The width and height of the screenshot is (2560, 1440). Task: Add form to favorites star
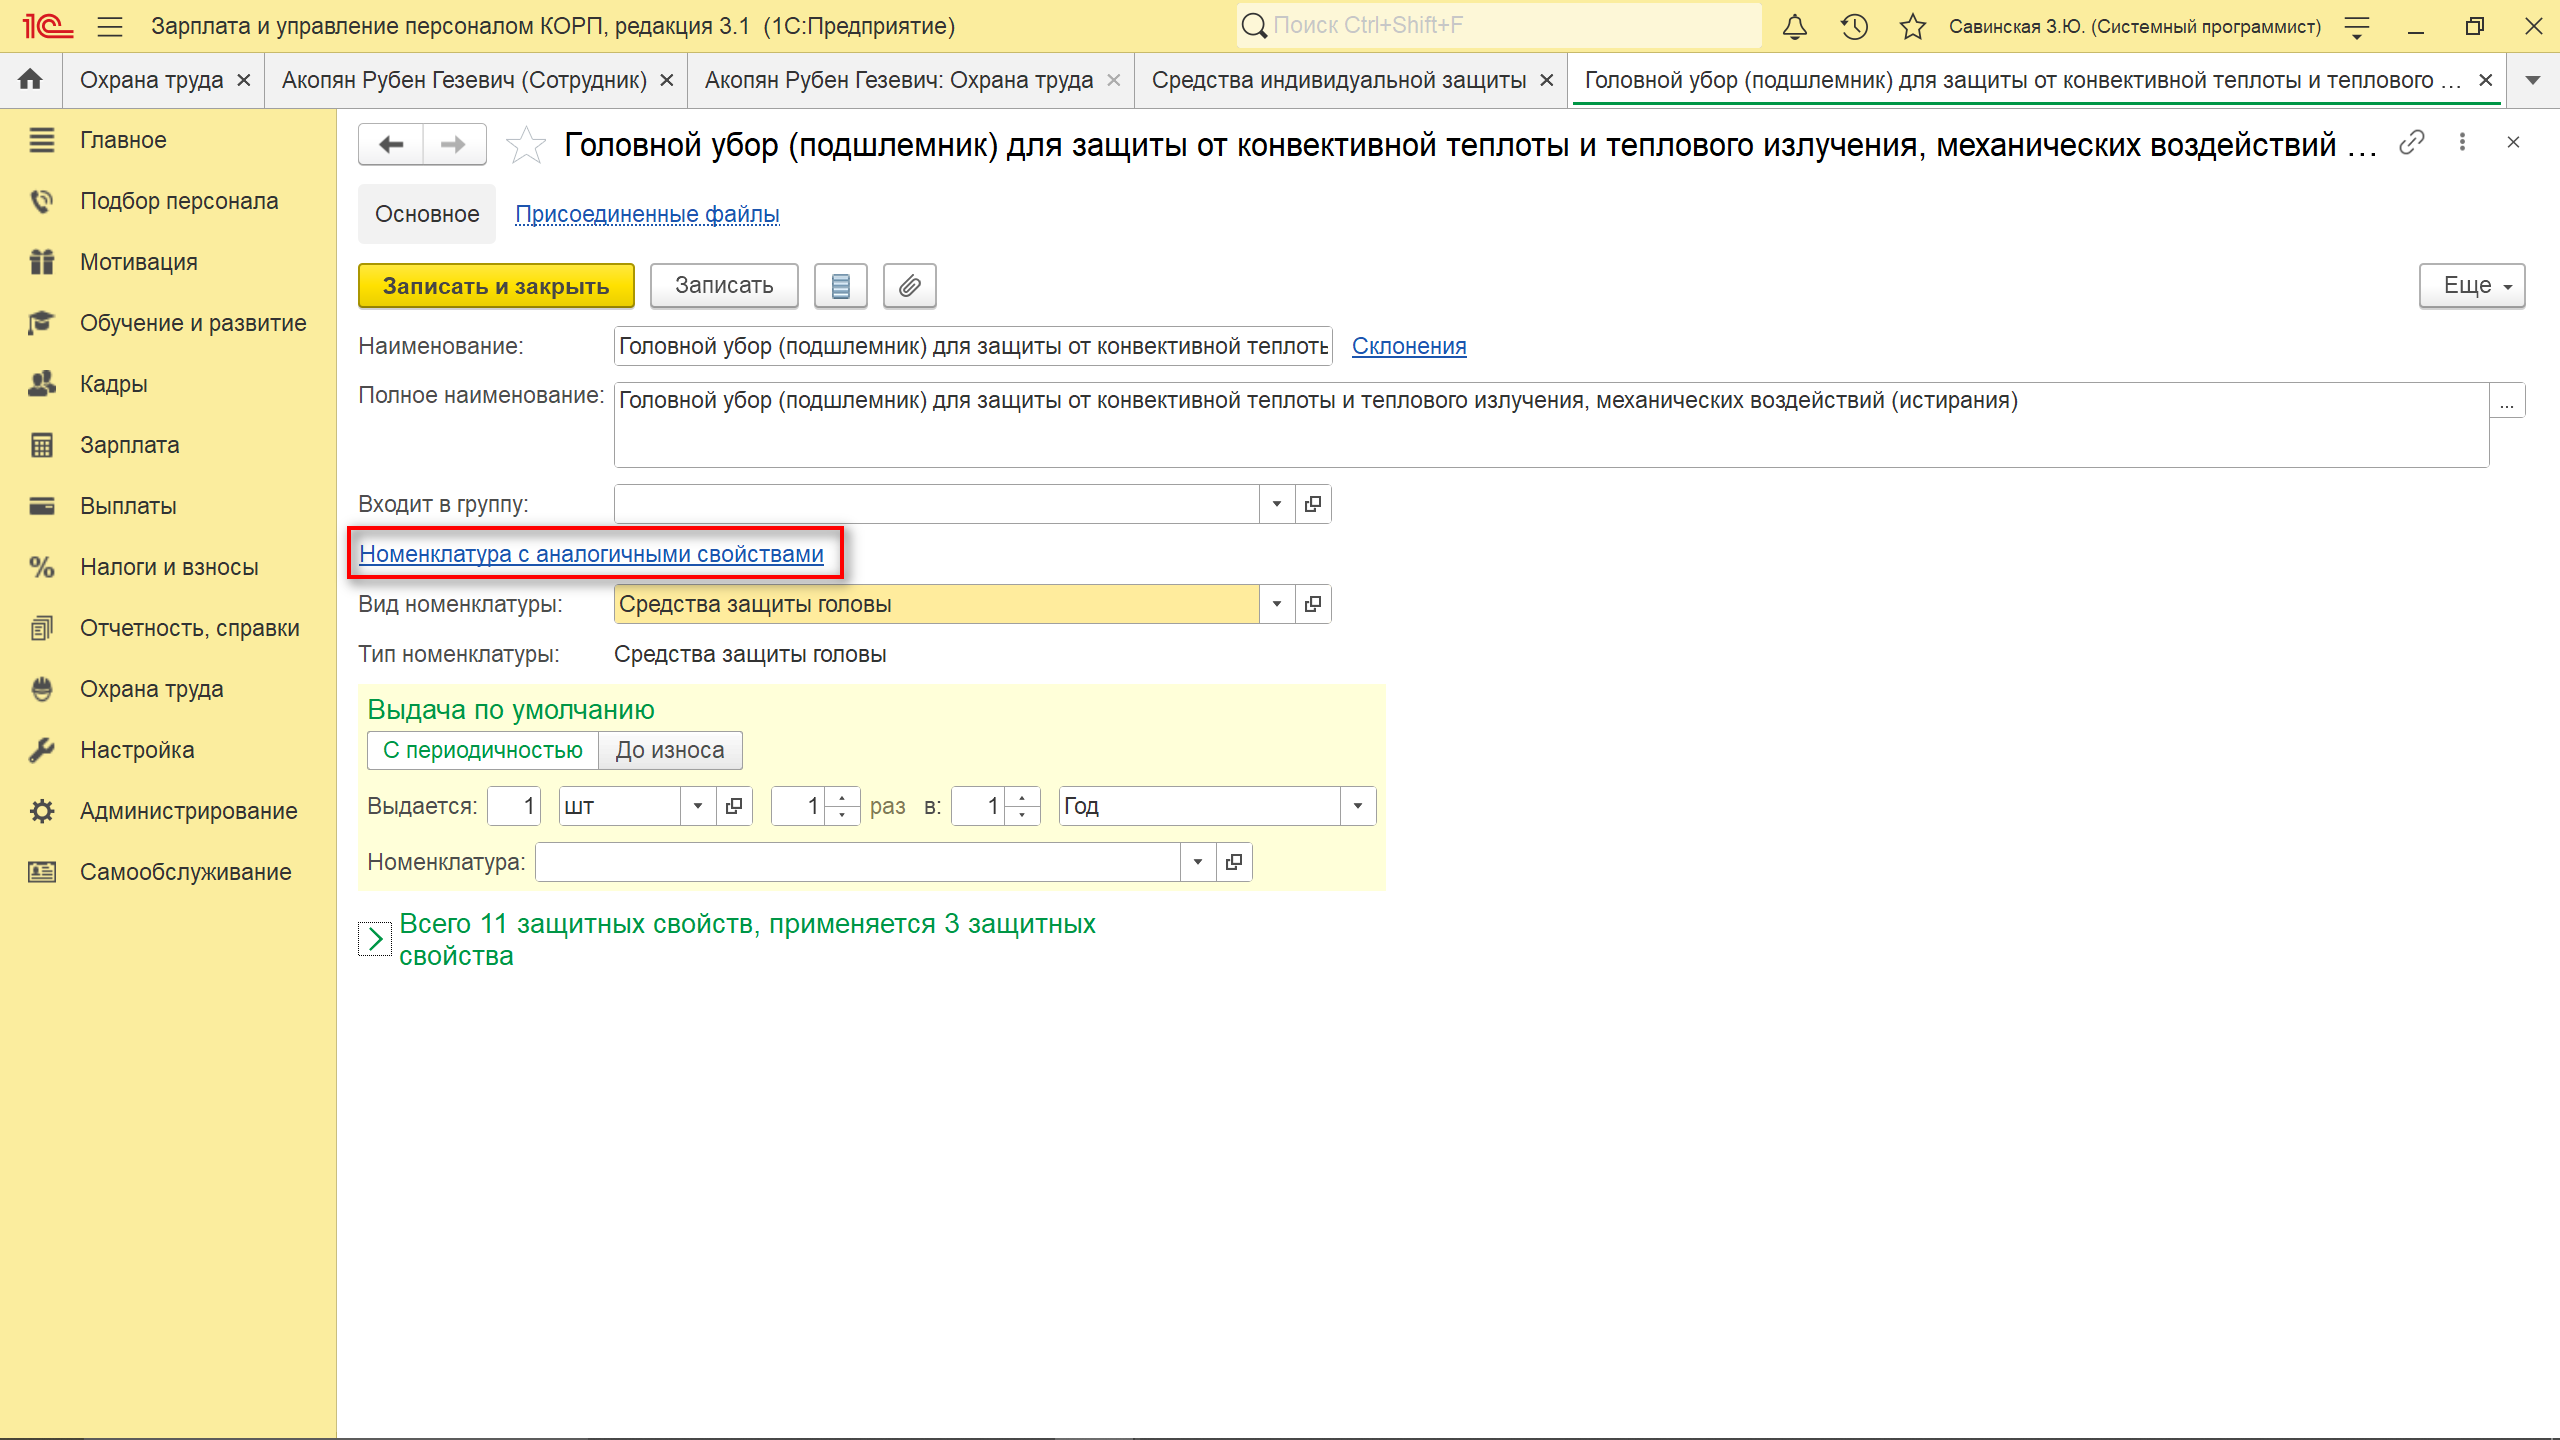pos(526,146)
